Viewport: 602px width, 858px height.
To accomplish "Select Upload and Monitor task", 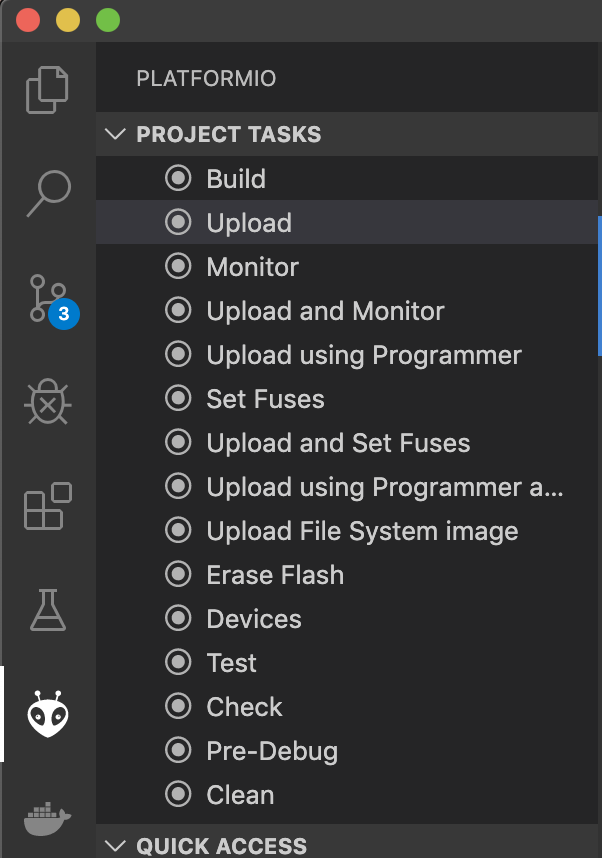I will (347, 310).
